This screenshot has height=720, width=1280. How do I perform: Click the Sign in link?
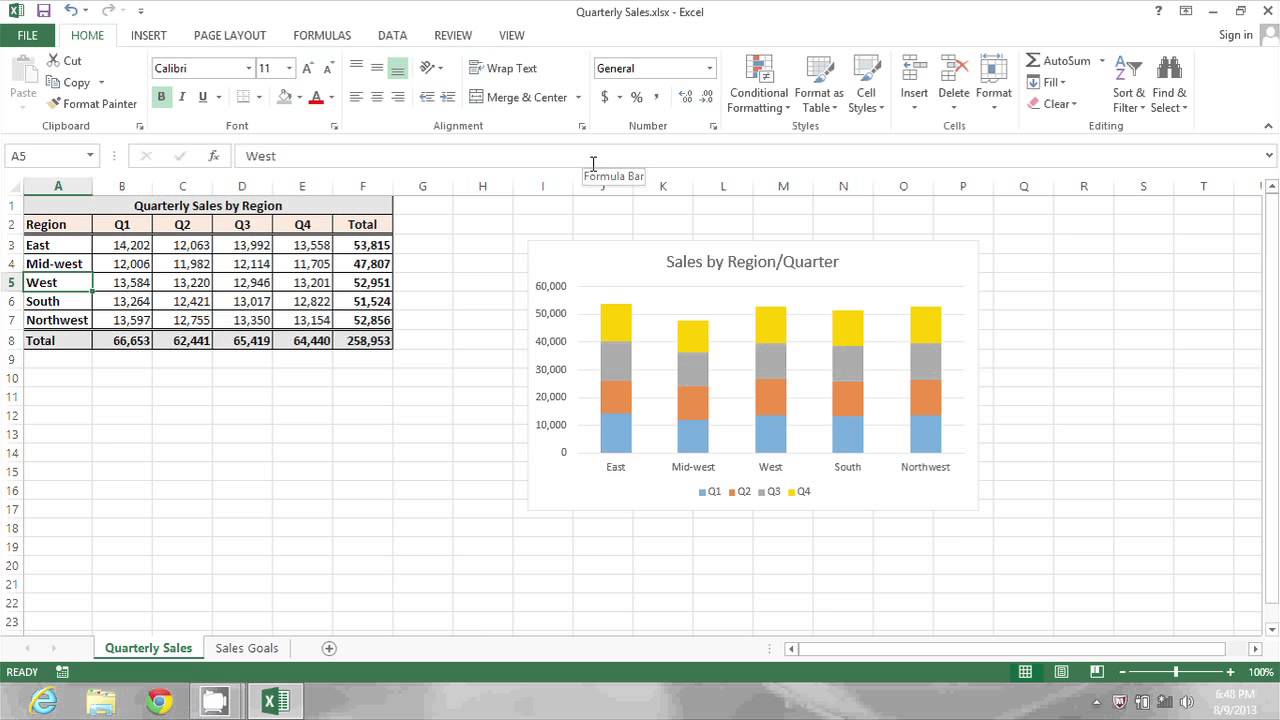(x=1236, y=35)
